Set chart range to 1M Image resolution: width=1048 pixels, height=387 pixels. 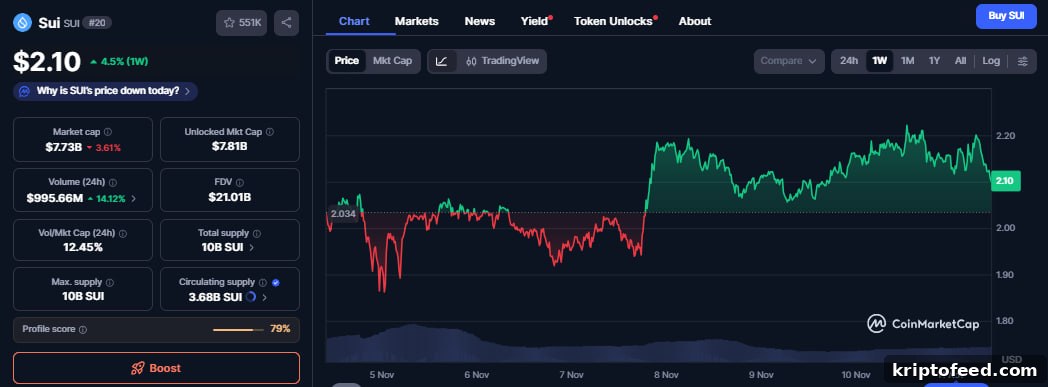907,61
